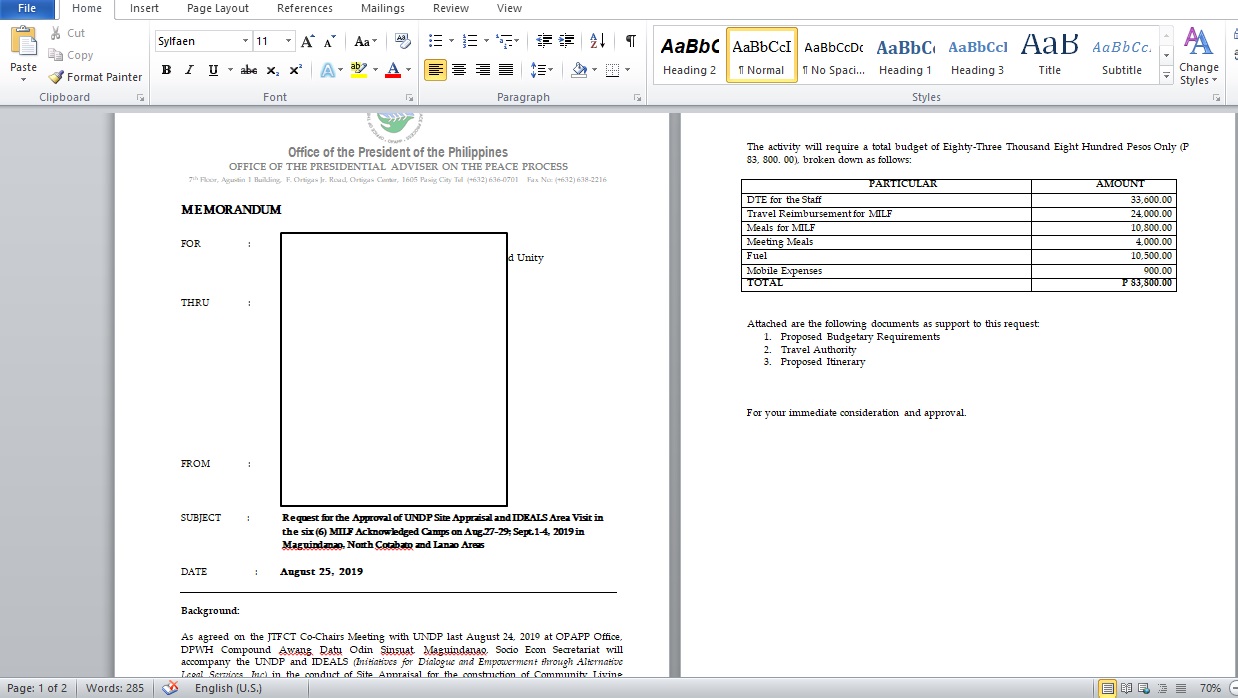Switch to Draft view

pos(1182,688)
